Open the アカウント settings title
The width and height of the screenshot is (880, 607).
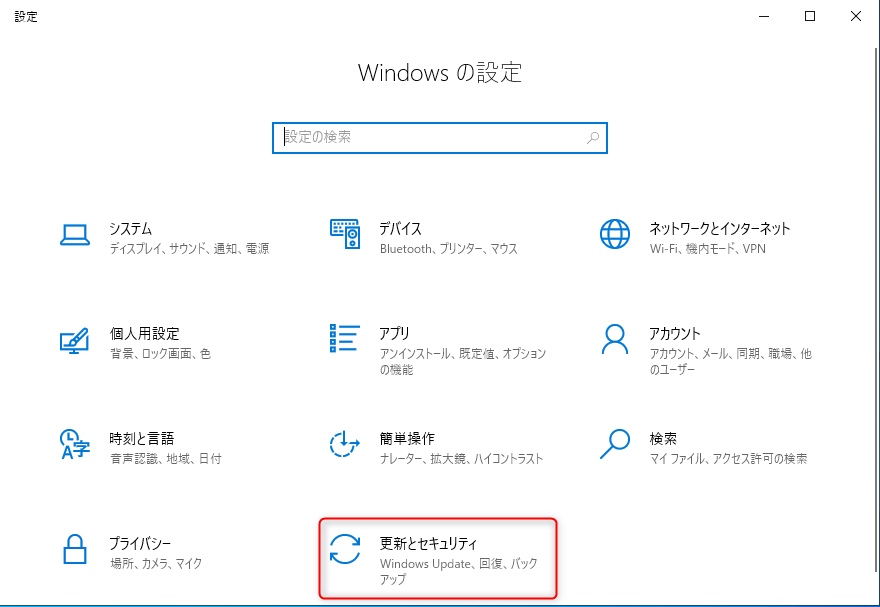point(675,334)
